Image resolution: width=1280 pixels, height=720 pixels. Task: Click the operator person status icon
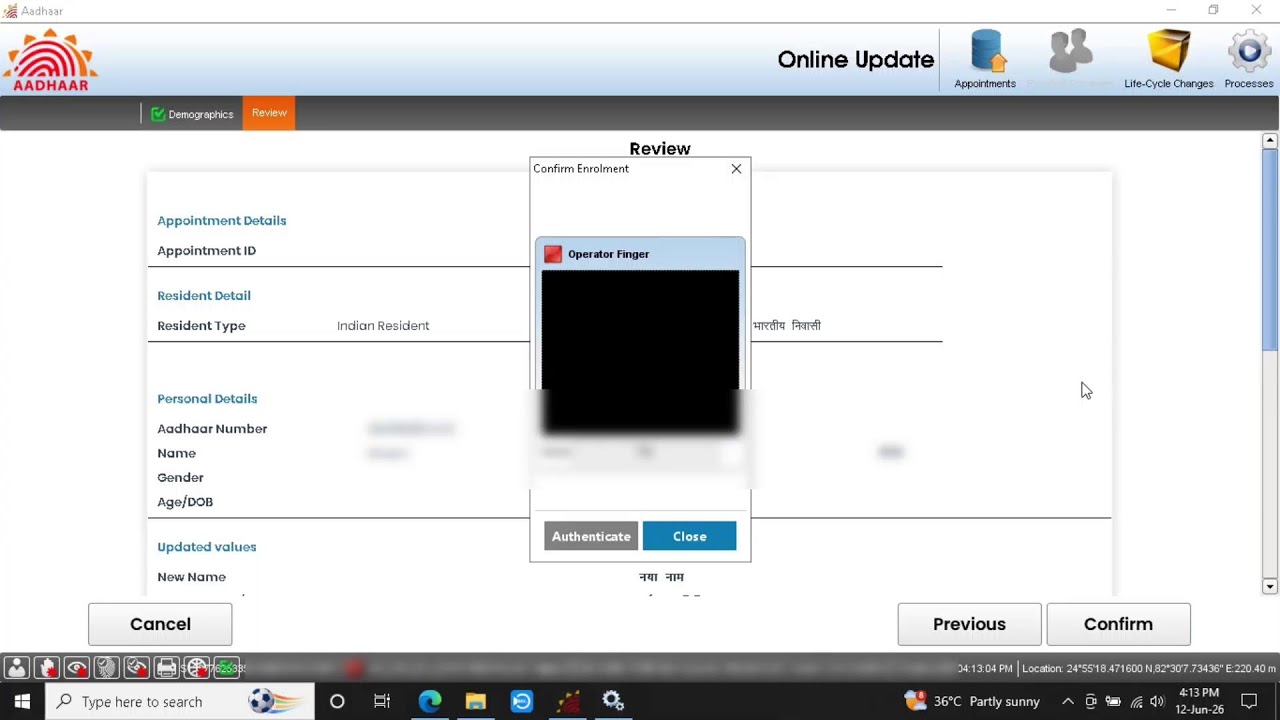[x=17, y=668]
